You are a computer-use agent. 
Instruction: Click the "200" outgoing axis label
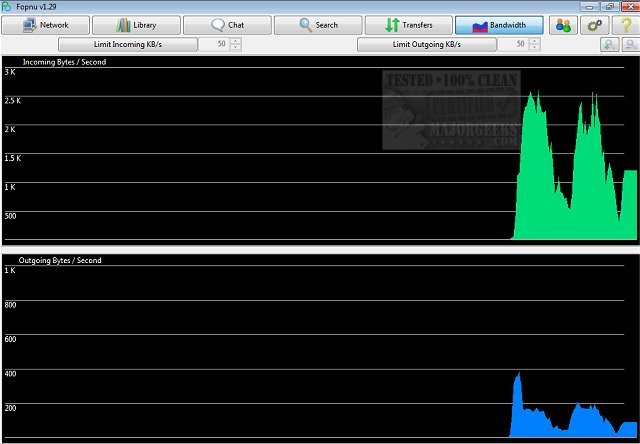pos(10,408)
